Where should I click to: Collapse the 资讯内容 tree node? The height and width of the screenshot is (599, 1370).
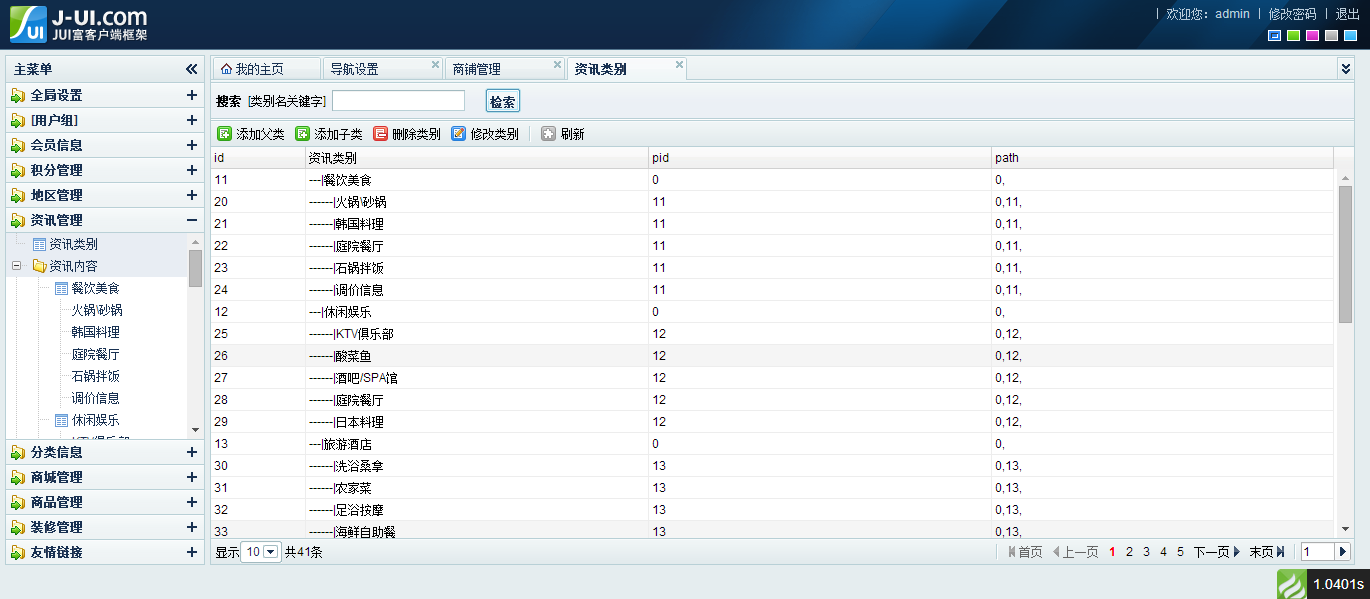(16, 266)
